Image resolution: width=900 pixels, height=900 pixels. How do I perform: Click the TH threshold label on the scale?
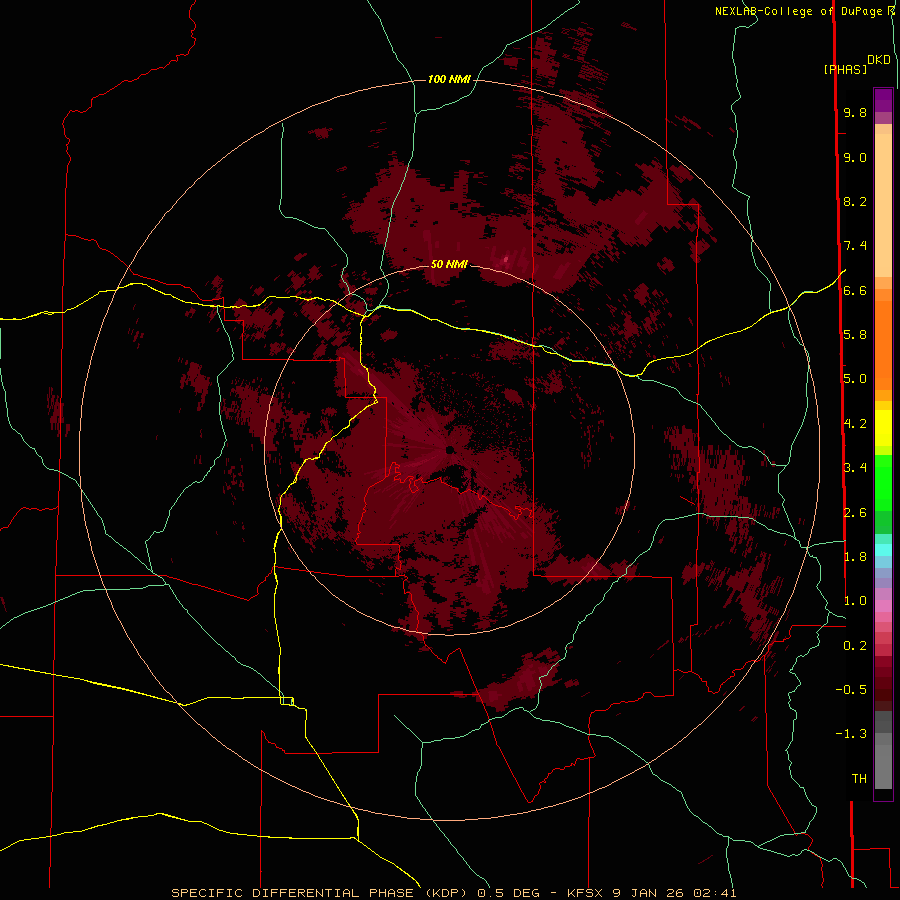(x=859, y=779)
